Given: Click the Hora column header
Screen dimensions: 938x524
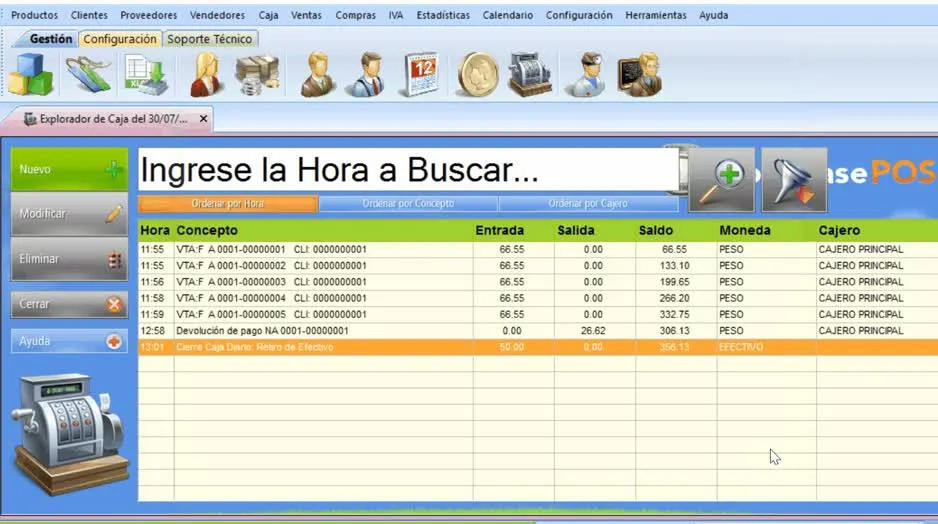Looking at the screenshot, I should (155, 230).
